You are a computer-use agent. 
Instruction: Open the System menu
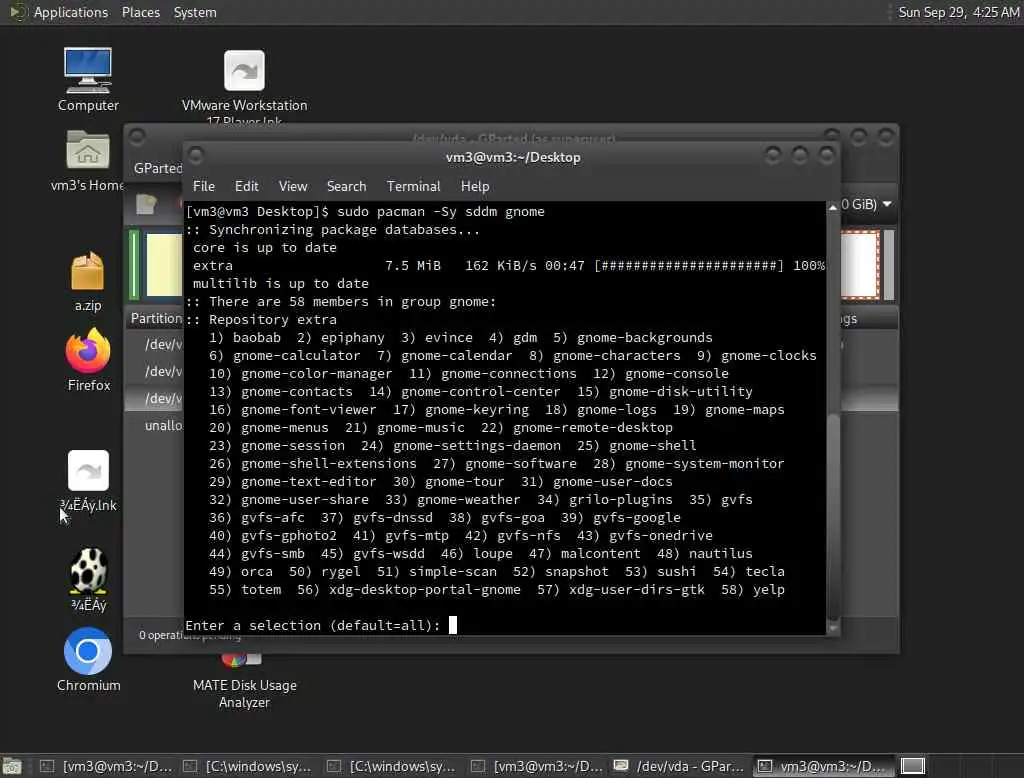tap(195, 12)
